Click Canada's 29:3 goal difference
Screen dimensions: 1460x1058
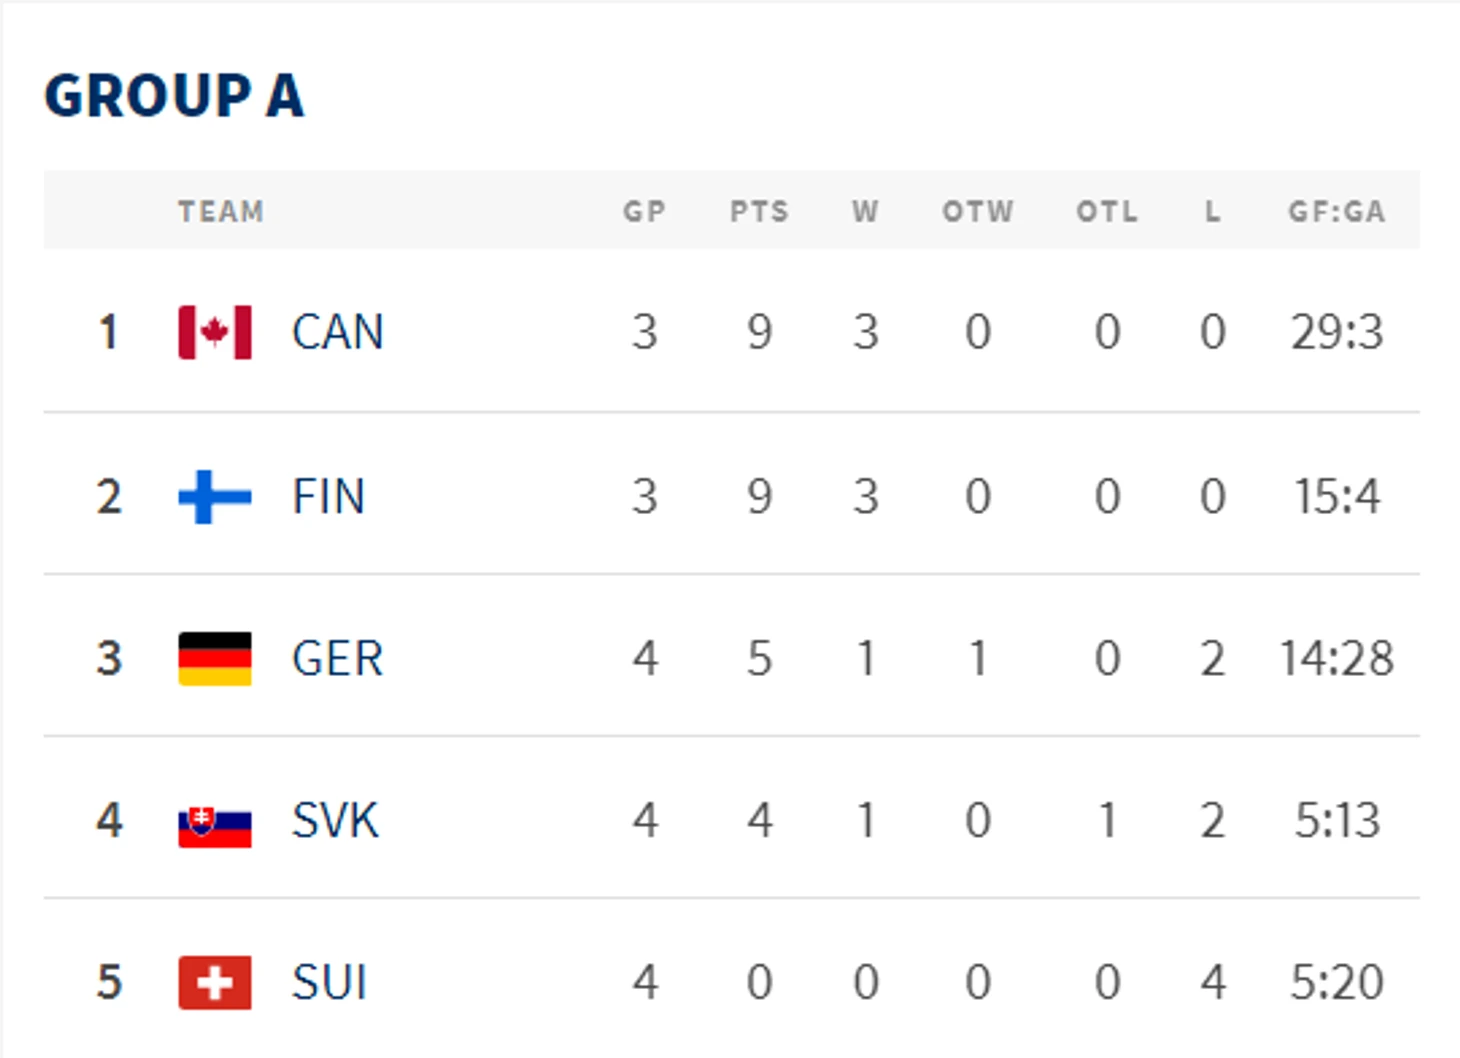[1337, 332]
